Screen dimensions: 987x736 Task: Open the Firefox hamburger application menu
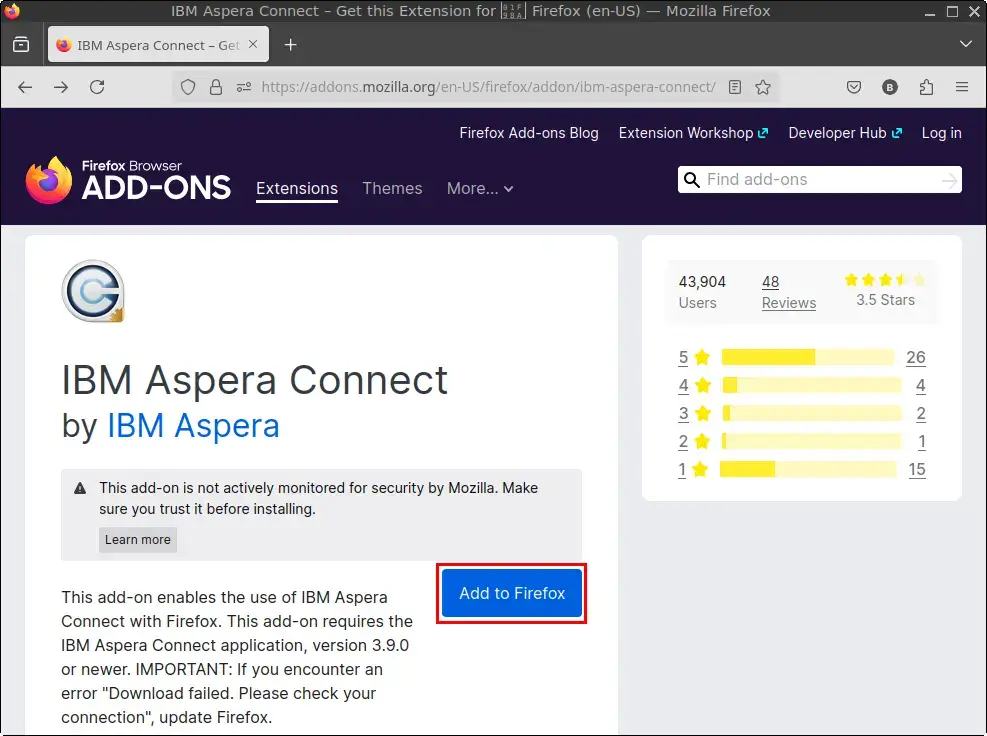coord(962,87)
